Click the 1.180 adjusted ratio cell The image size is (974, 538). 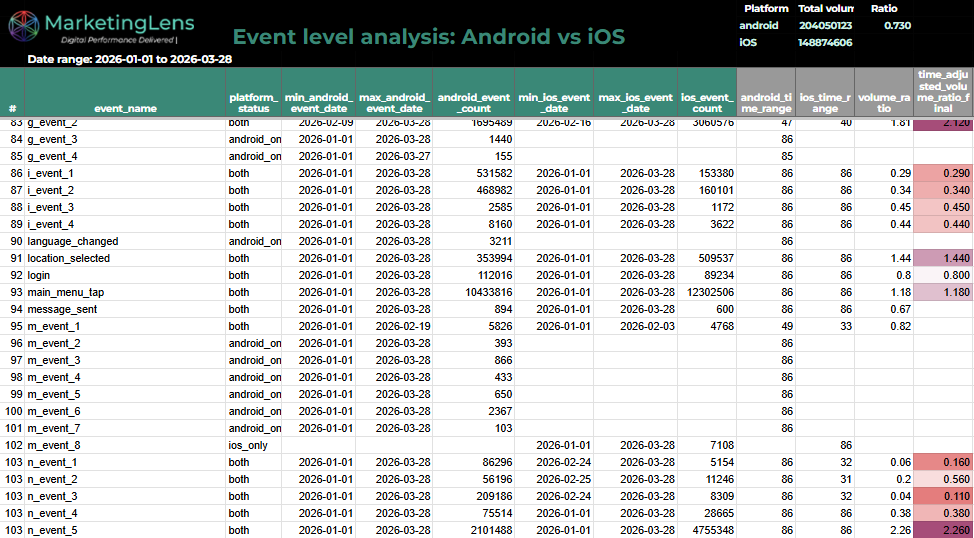point(943,292)
